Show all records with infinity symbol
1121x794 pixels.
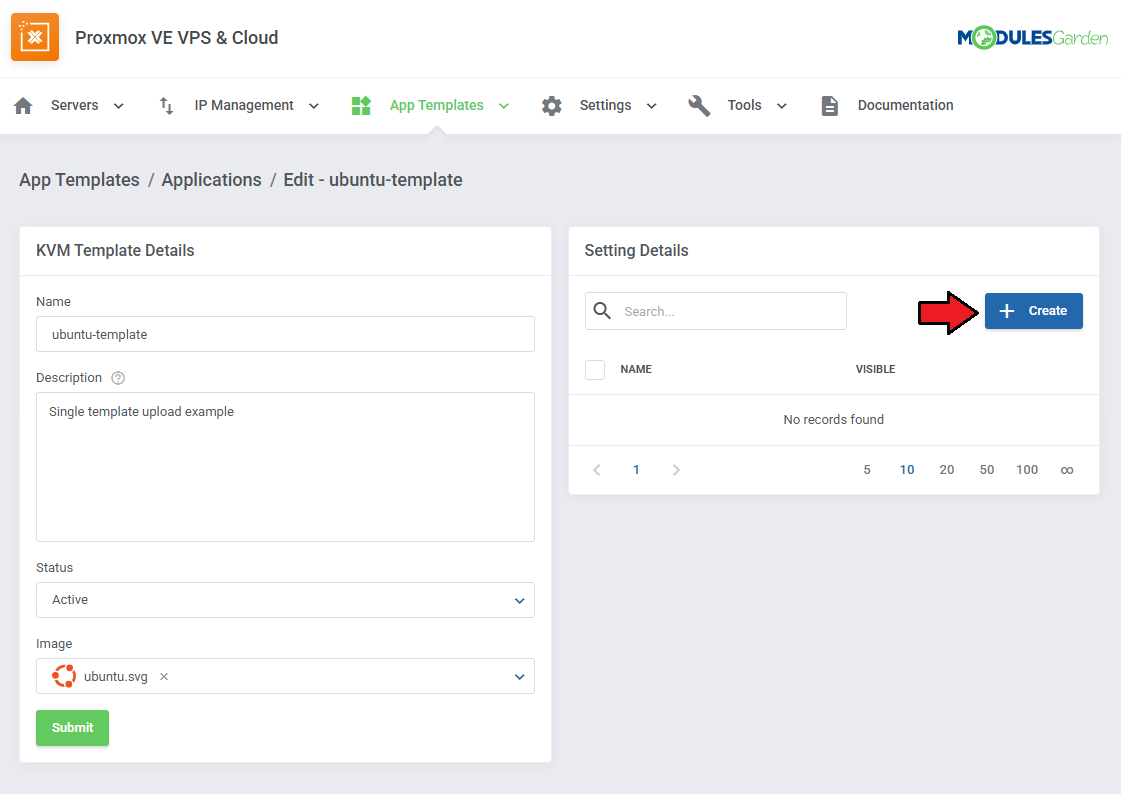(1067, 470)
